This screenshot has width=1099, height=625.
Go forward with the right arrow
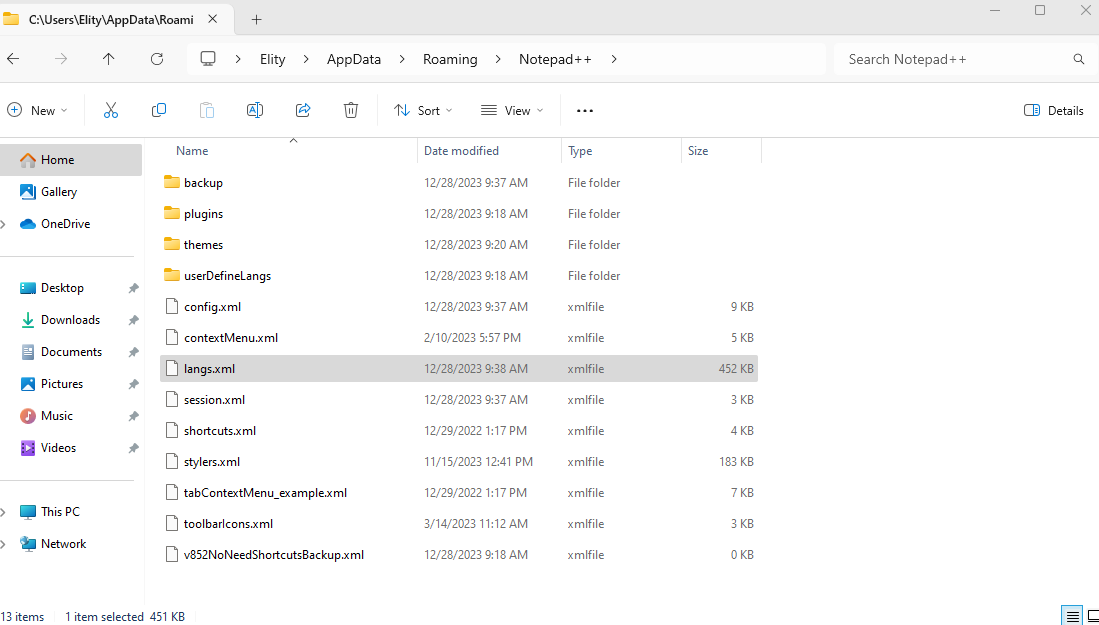61,60
